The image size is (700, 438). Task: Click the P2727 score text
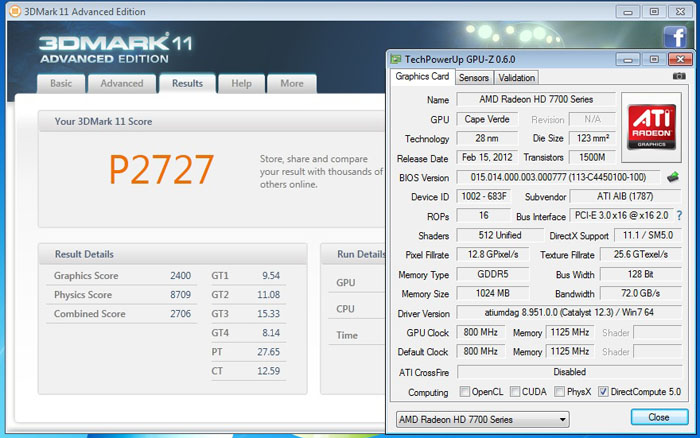tap(161, 169)
